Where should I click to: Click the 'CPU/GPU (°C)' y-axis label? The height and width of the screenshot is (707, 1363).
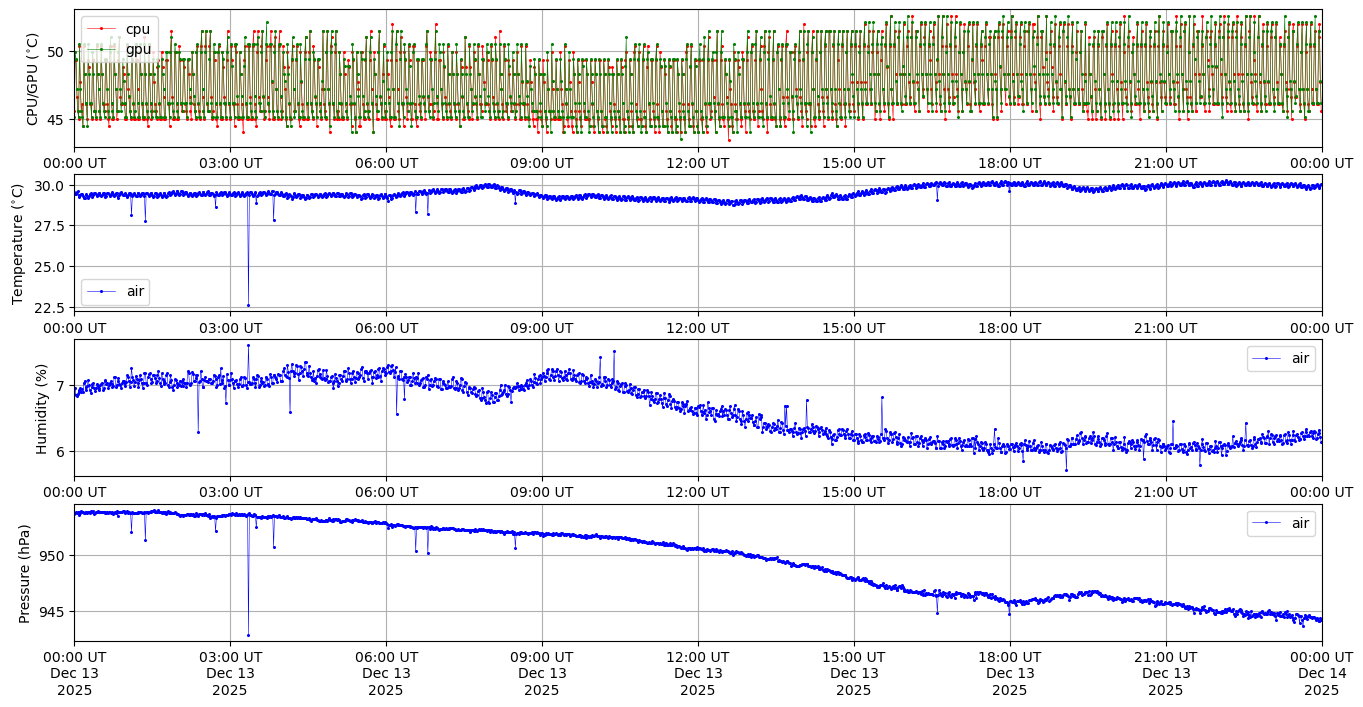(32, 79)
